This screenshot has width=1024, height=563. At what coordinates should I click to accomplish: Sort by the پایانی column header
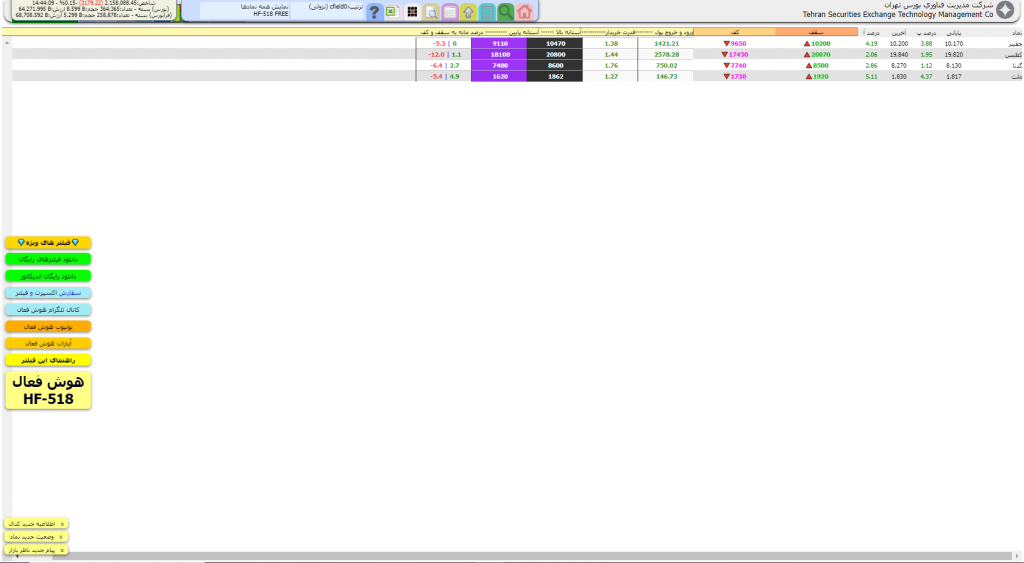click(954, 33)
